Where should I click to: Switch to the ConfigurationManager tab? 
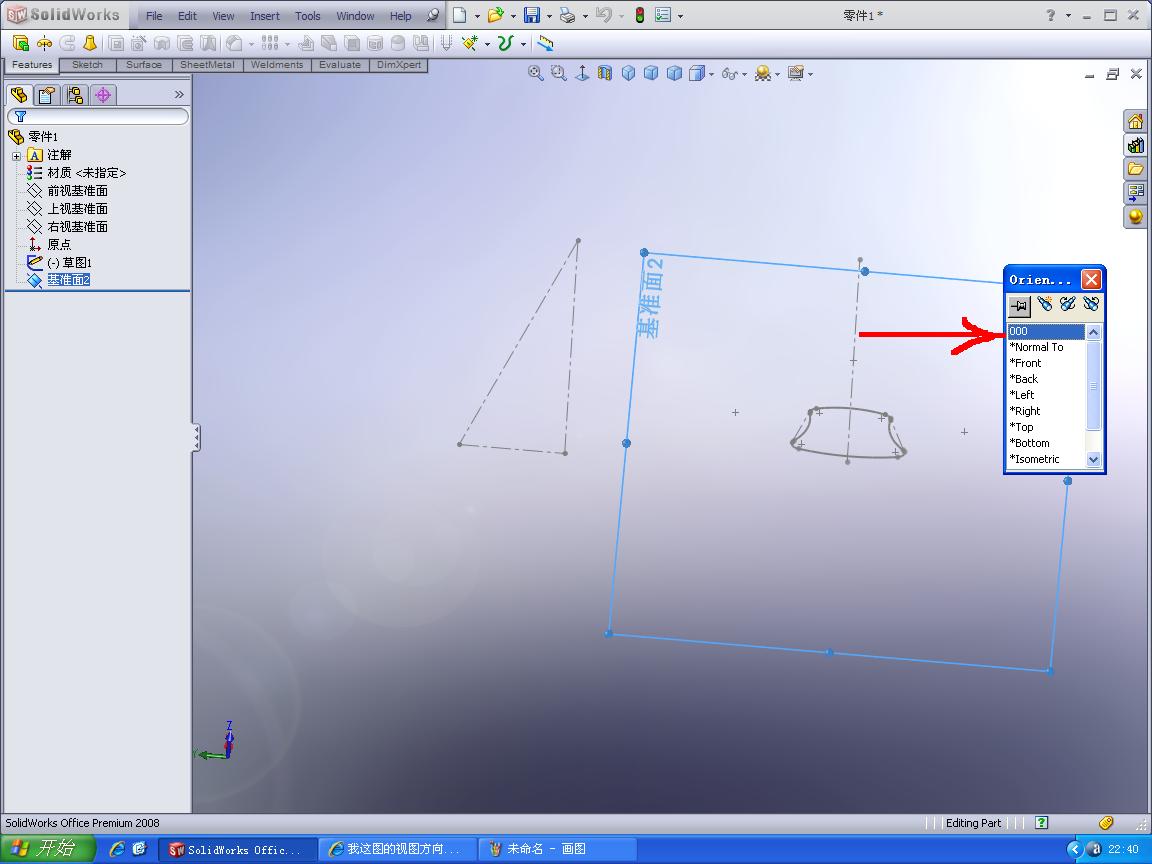tap(74, 95)
